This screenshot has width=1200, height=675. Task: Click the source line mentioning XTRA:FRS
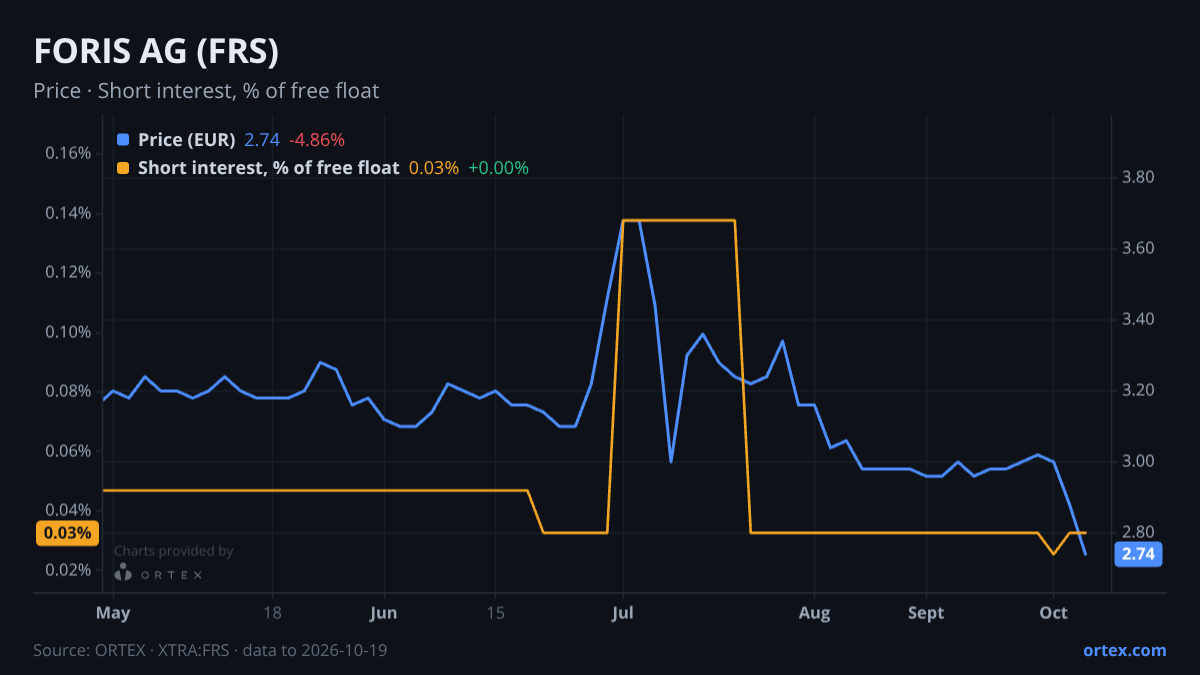pyautogui.click(x=210, y=650)
